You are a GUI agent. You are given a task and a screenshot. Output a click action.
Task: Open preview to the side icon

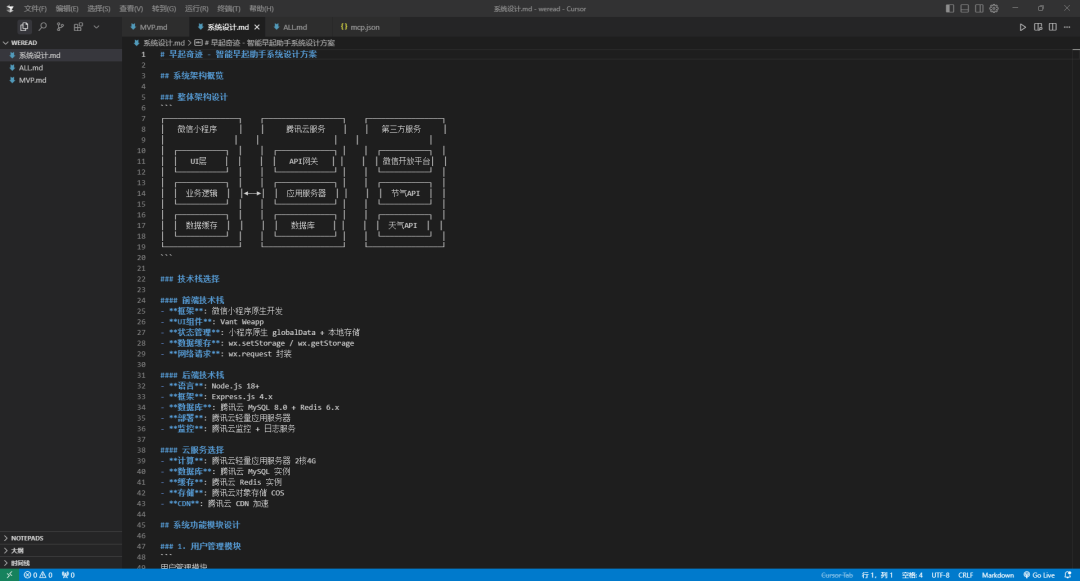point(1038,28)
